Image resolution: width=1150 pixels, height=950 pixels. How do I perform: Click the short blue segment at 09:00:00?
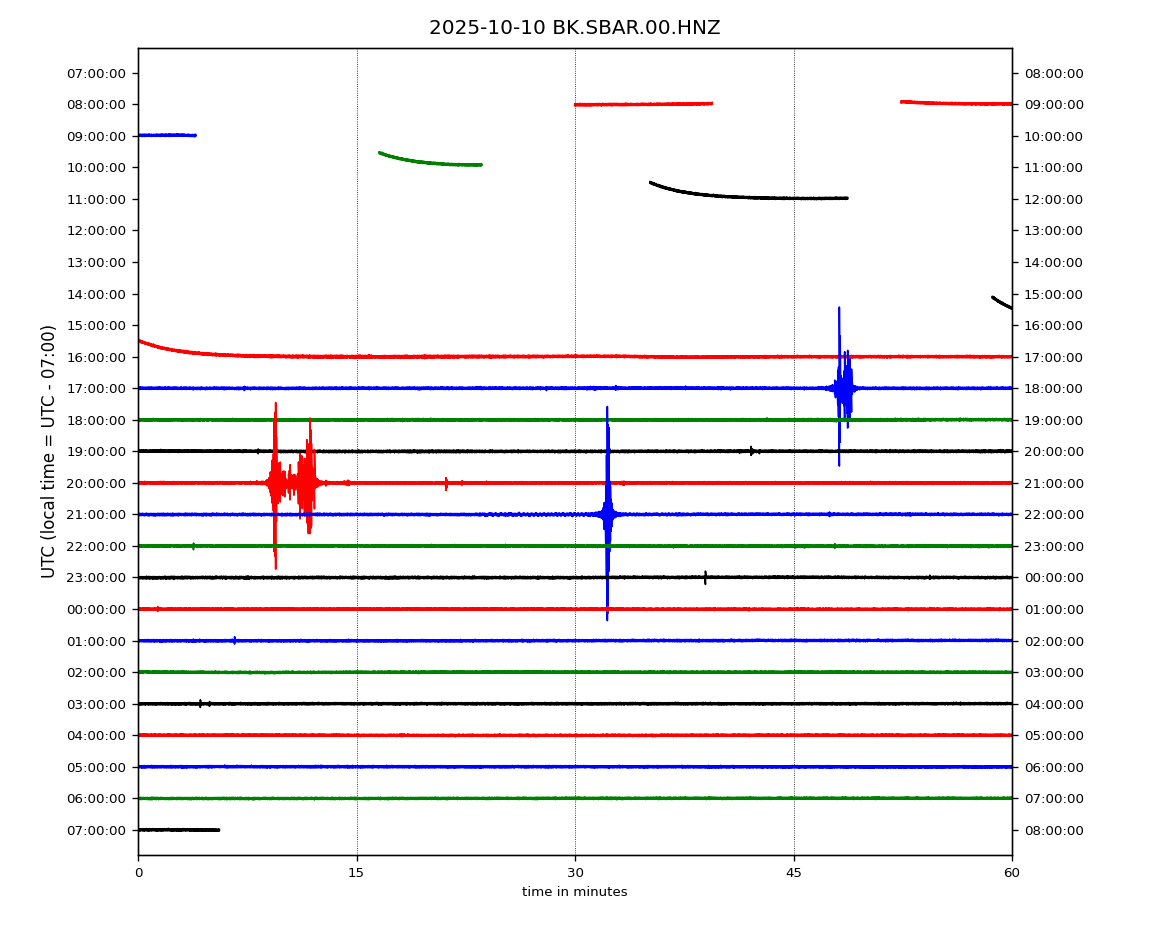[167, 135]
